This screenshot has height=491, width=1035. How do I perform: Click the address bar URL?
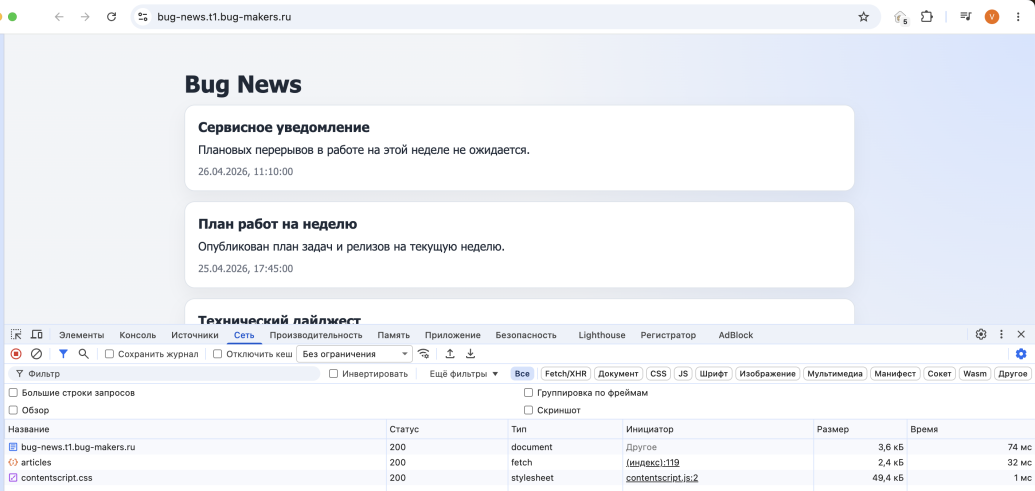coord(224,17)
